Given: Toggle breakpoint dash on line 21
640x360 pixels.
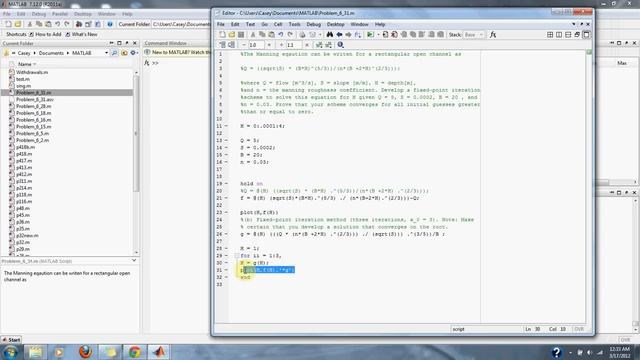Looking at the screenshot, I should [x=226, y=198].
